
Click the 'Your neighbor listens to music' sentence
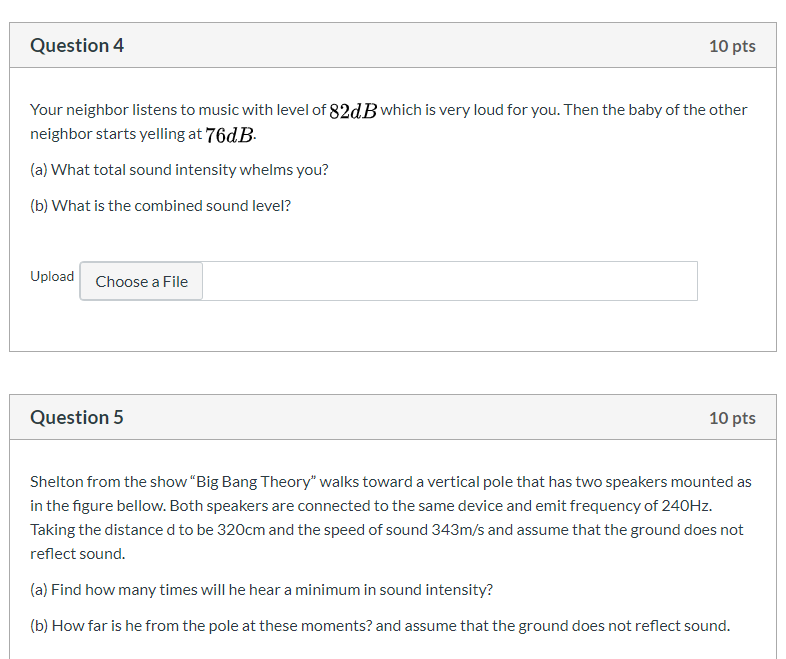(388, 122)
